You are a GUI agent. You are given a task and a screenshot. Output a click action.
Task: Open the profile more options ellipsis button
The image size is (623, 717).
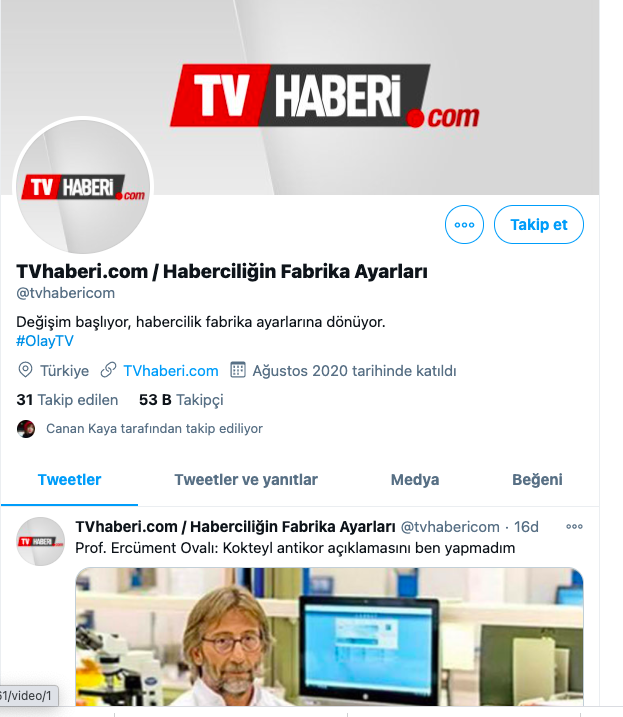point(464,225)
